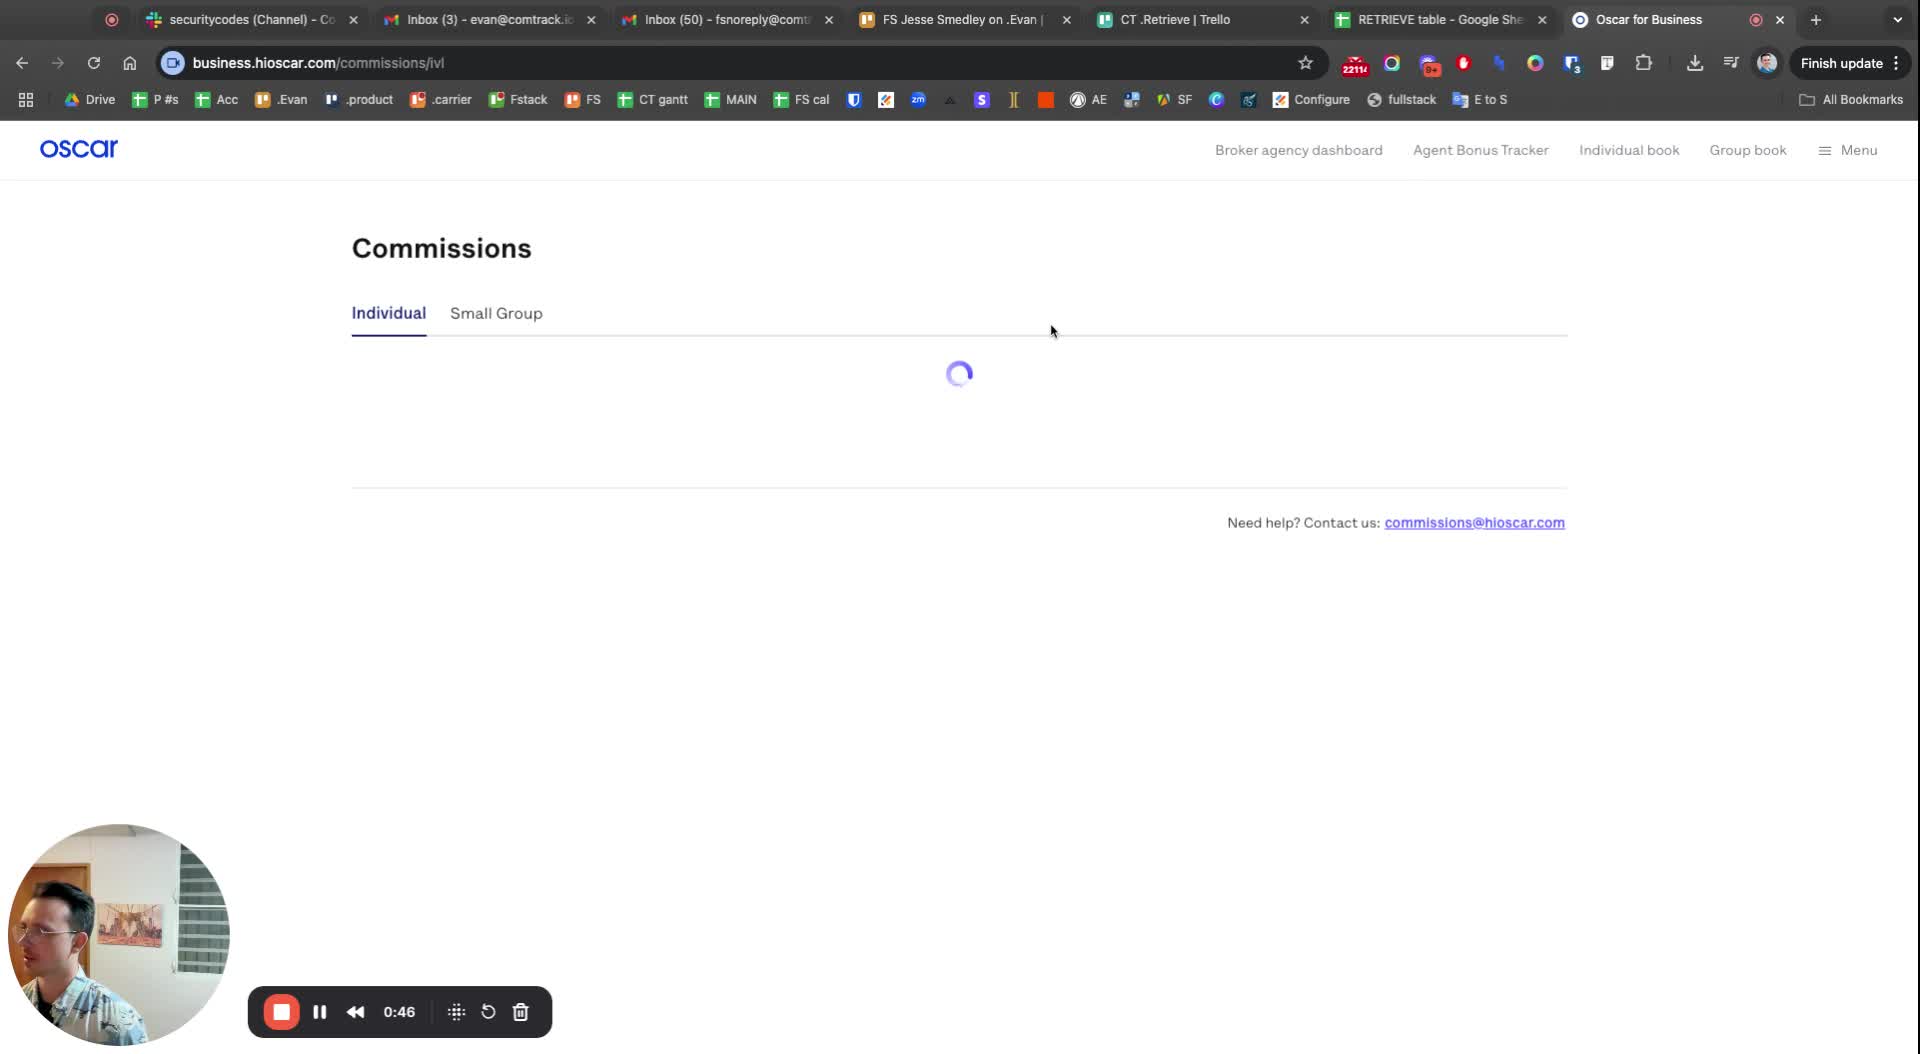Select the Individual commissions tab
This screenshot has height=1054, width=1920.
coord(389,314)
